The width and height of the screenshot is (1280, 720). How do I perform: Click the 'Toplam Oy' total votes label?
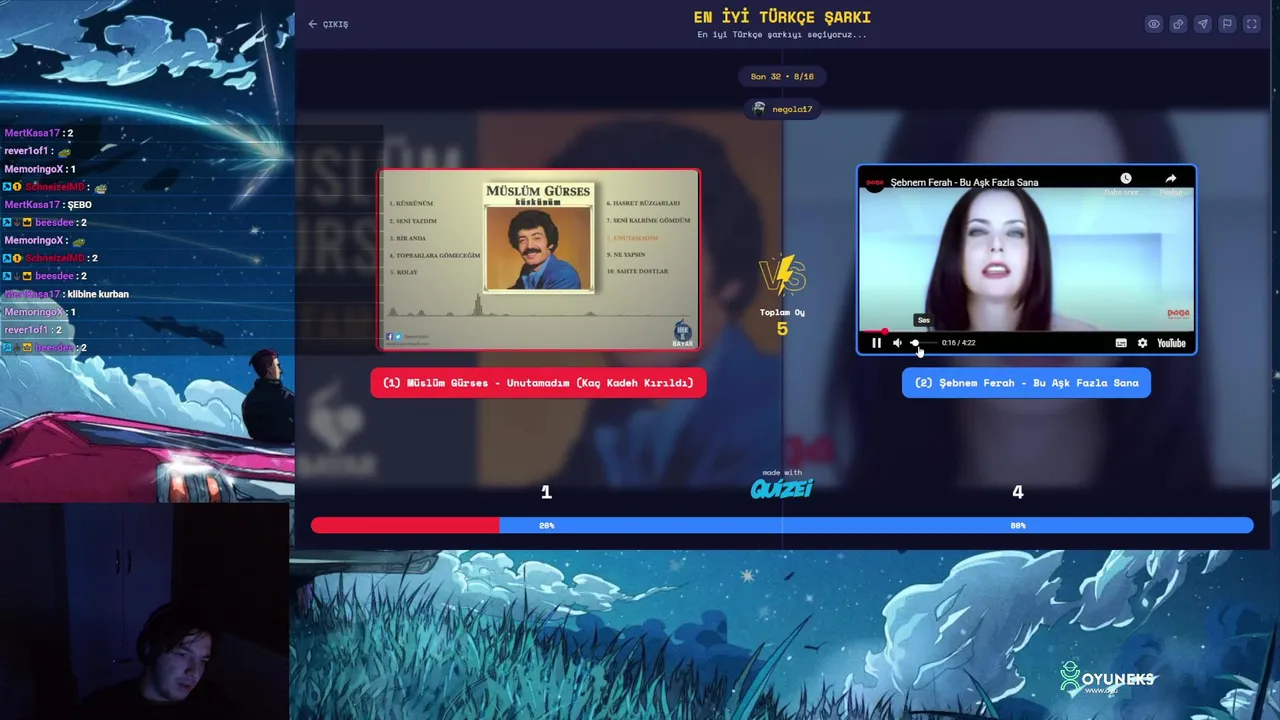click(782, 312)
